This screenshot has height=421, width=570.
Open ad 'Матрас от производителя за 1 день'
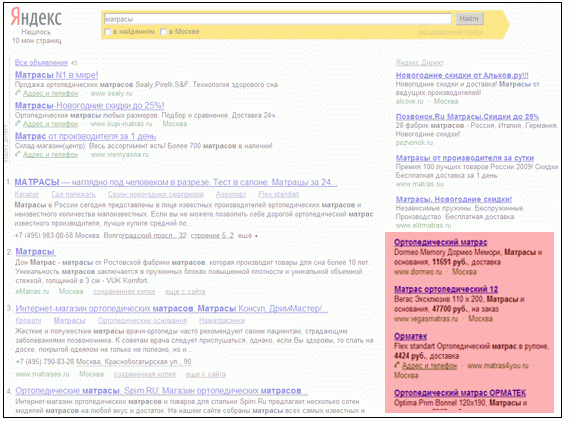click(85, 136)
